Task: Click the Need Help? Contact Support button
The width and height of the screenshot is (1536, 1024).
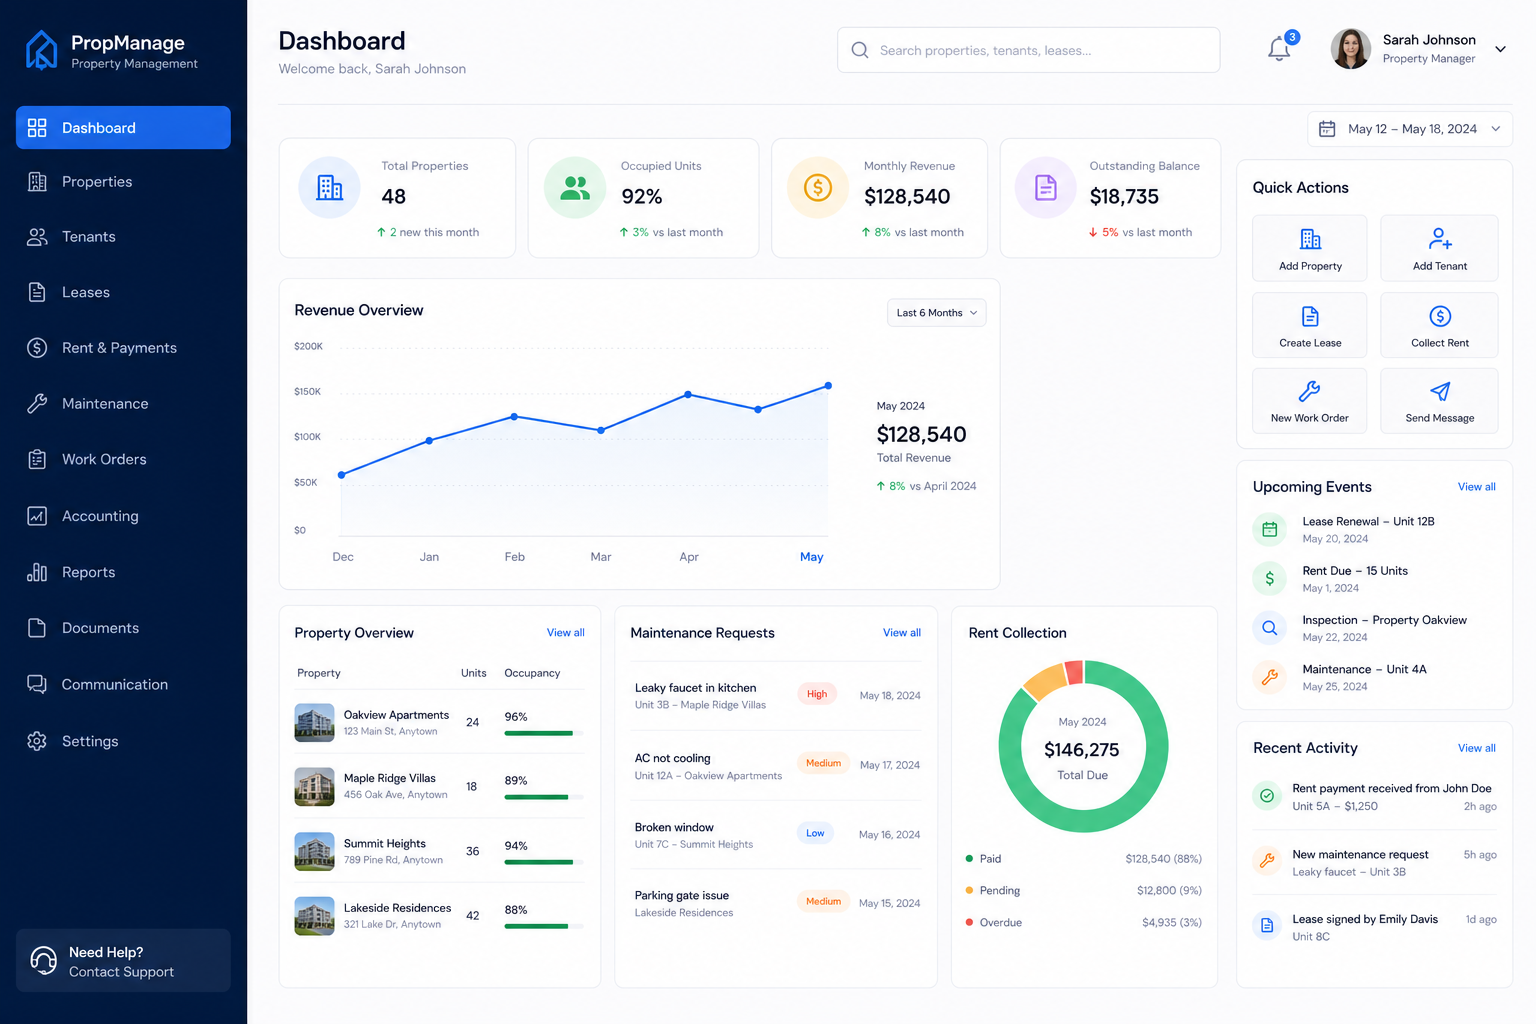Action: (x=123, y=961)
